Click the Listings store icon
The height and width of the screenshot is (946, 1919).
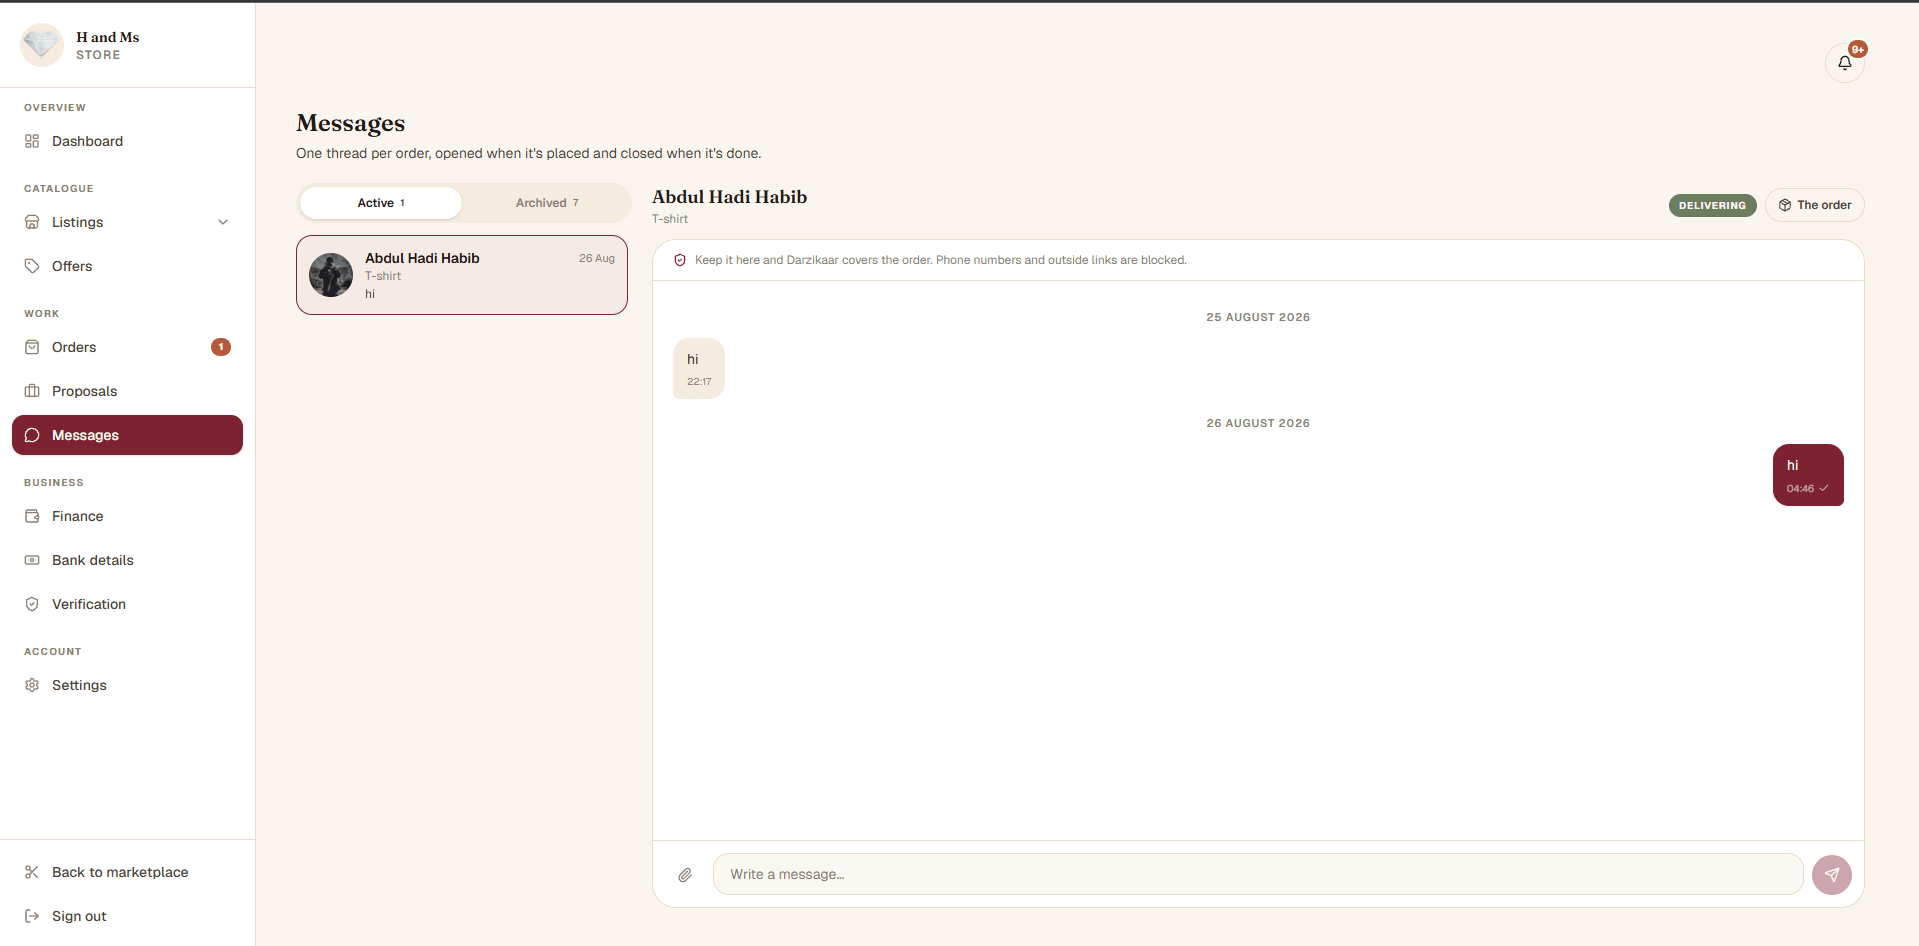coord(32,222)
